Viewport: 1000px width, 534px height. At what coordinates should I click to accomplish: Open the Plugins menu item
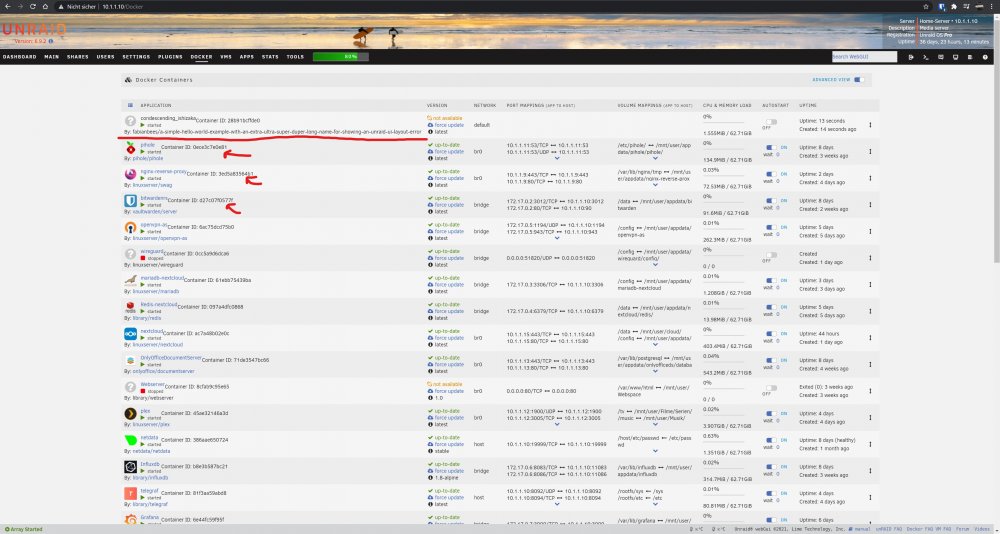[170, 57]
